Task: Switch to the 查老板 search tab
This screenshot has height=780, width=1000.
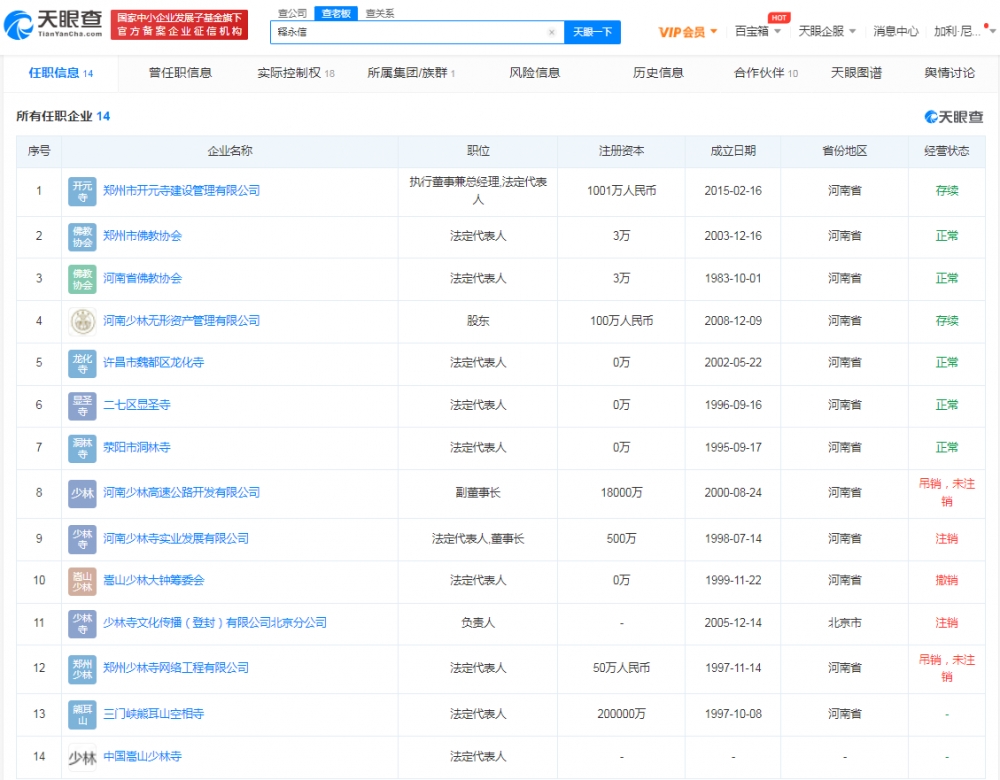Action: [336, 13]
